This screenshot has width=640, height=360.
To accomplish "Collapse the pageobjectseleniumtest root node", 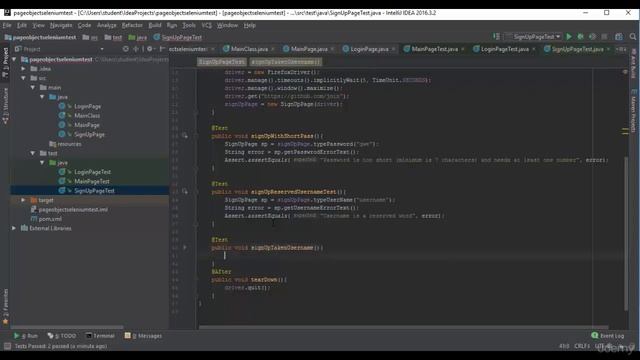I will click(x=14, y=60).
